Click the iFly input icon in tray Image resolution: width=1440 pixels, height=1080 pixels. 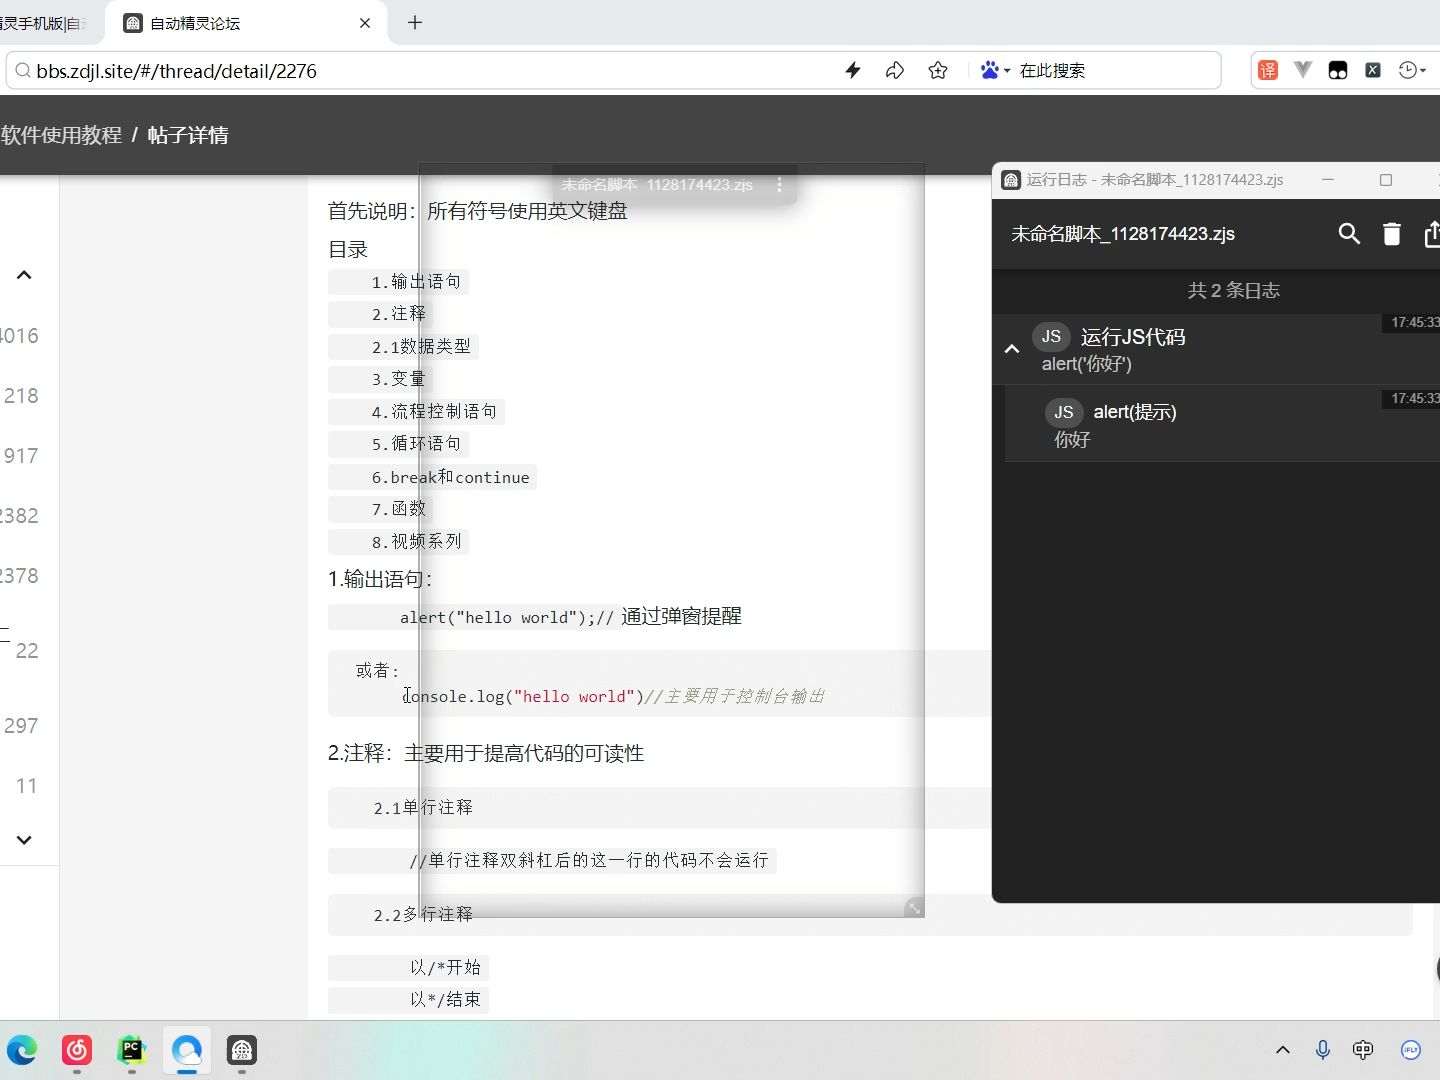(1411, 1050)
